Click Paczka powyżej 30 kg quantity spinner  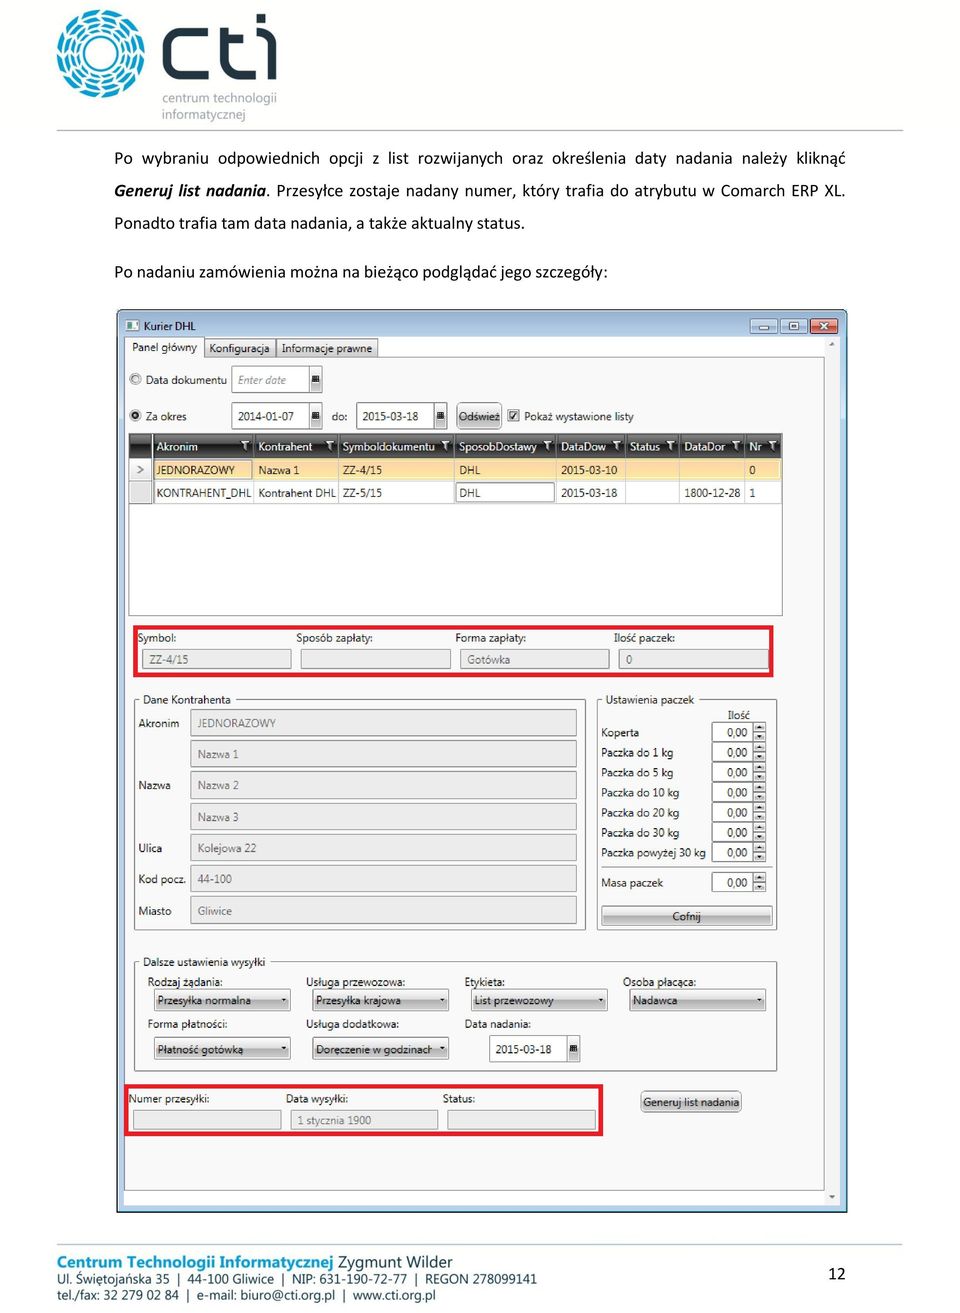pos(759,853)
